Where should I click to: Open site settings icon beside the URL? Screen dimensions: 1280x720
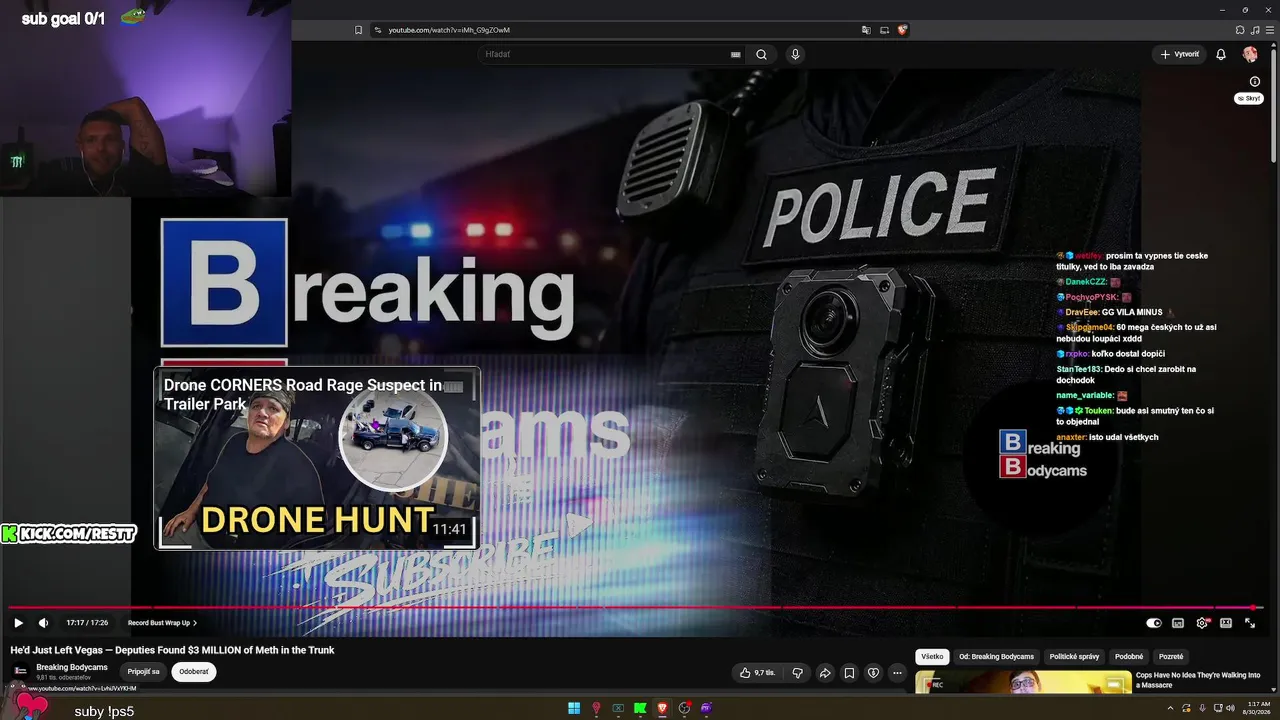(378, 30)
